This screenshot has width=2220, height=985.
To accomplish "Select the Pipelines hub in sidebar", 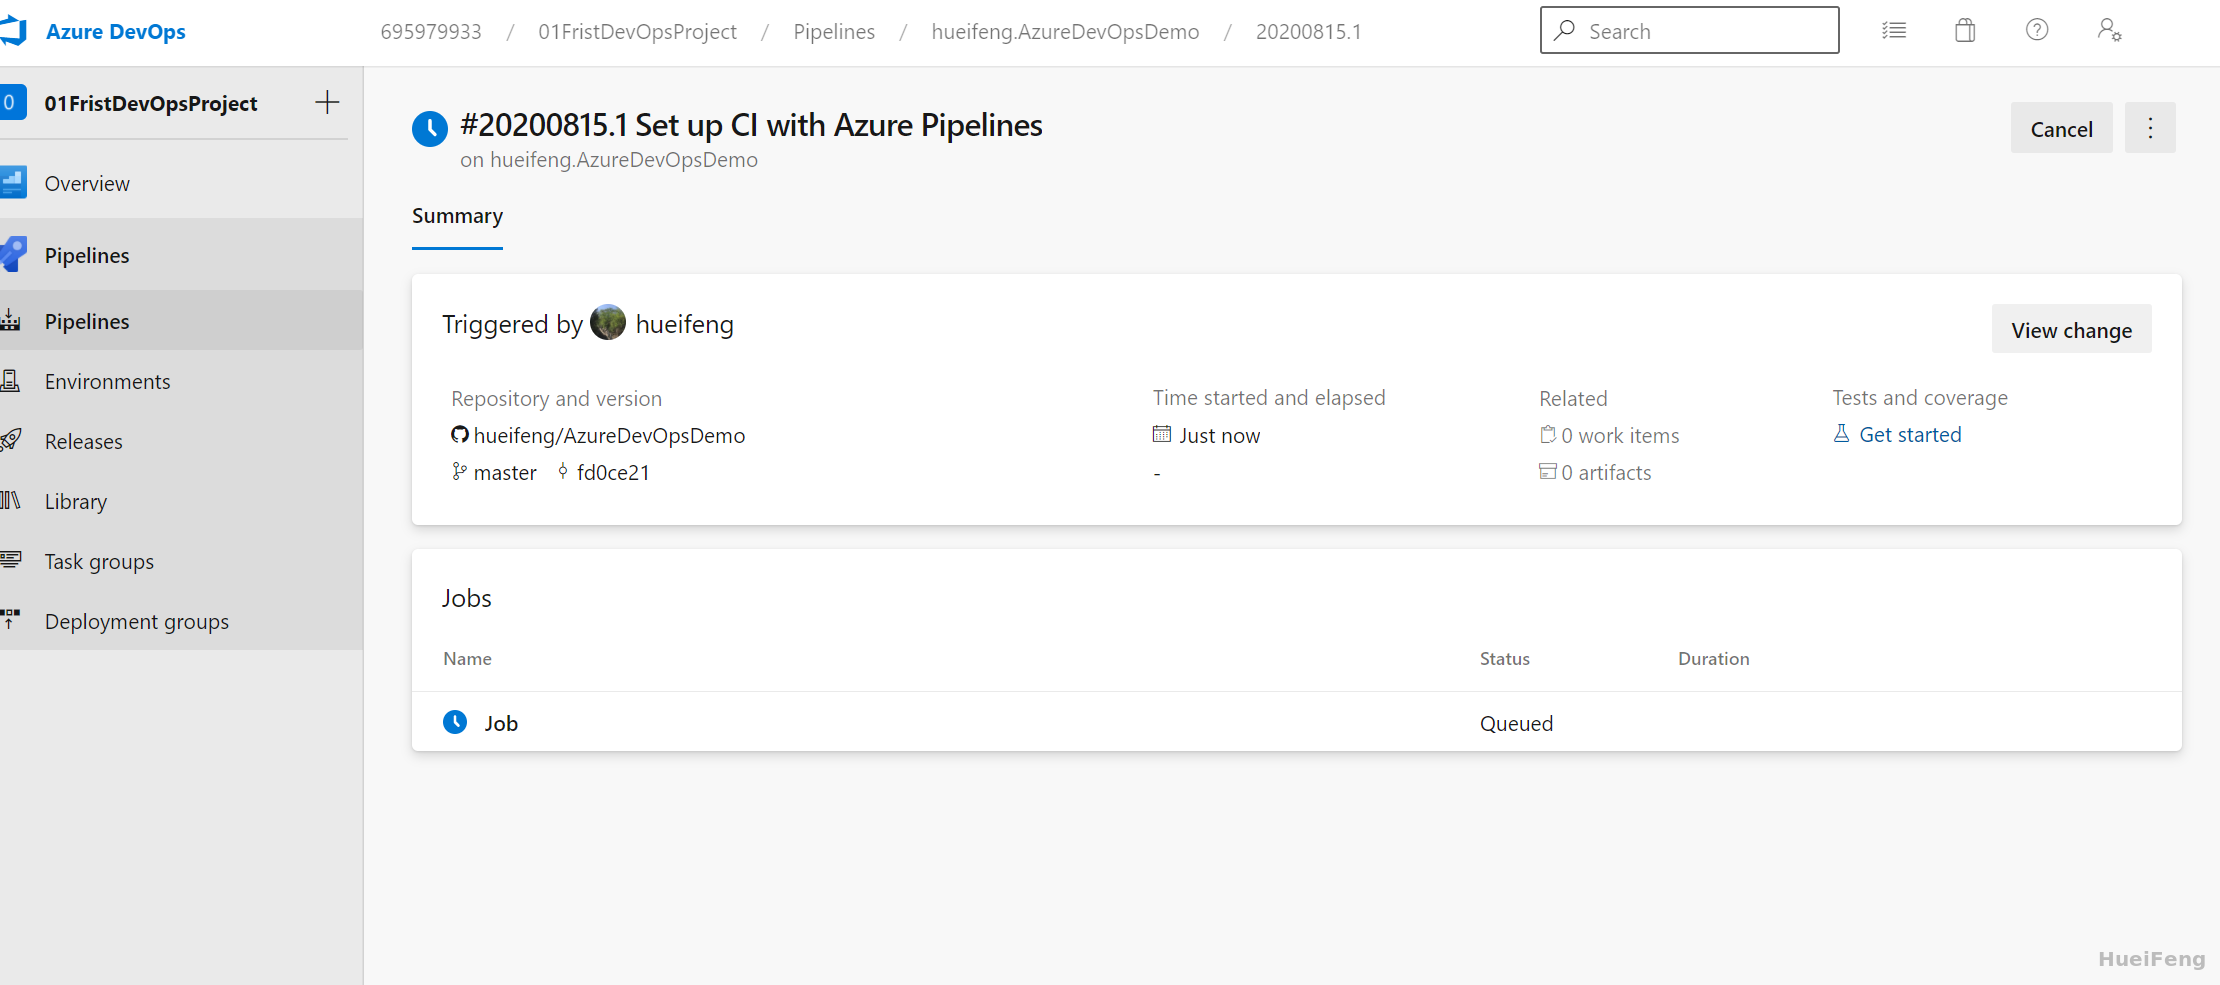I will pyautogui.click(x=181, y=255).
